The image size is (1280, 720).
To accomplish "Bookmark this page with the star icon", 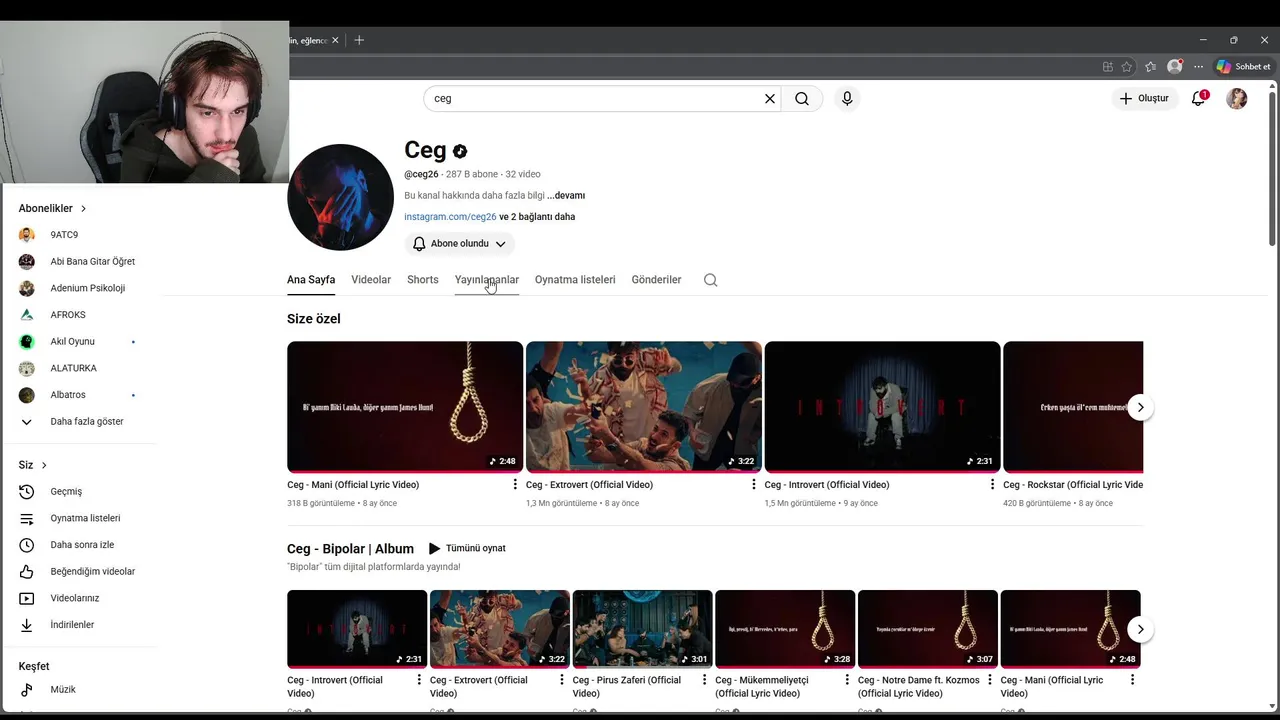I will (1127, 67).
